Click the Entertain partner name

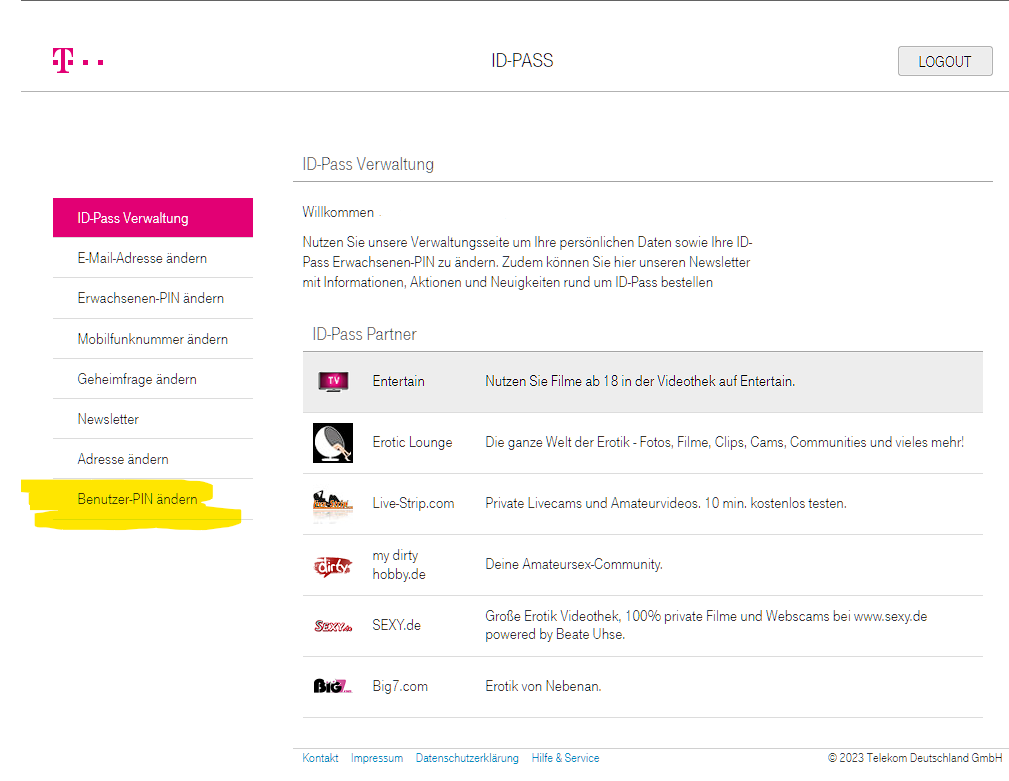(398, 381)
